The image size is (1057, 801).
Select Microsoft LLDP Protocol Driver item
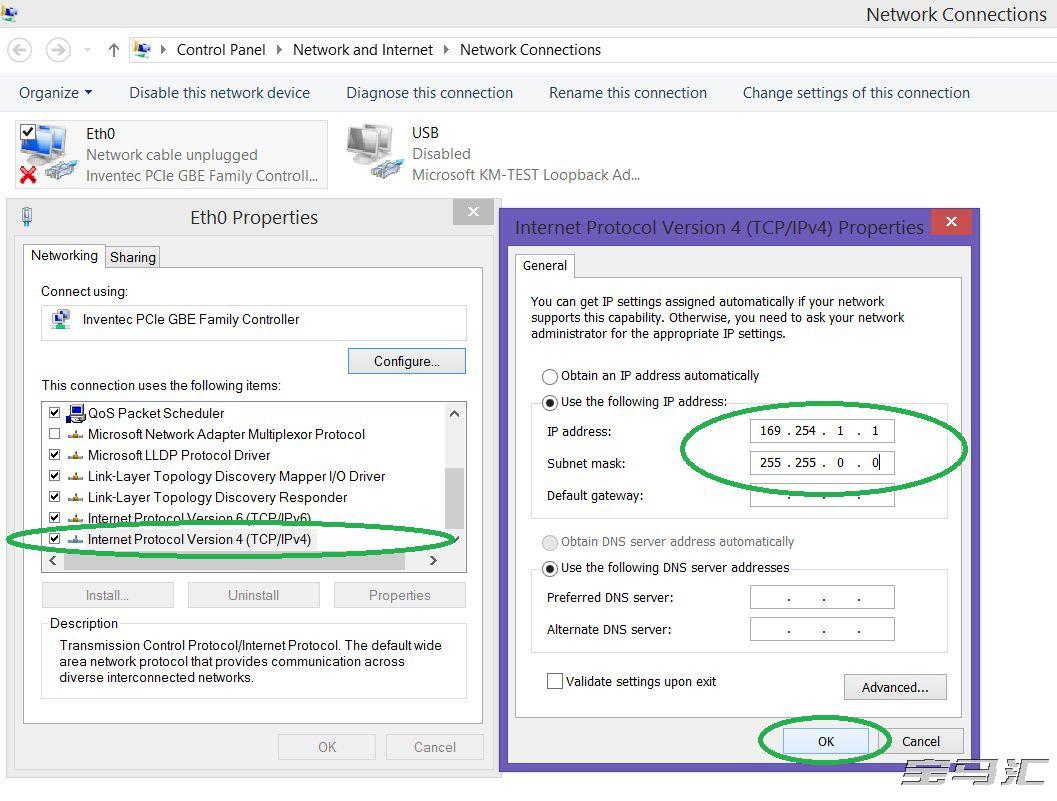[x=179, y=455]
